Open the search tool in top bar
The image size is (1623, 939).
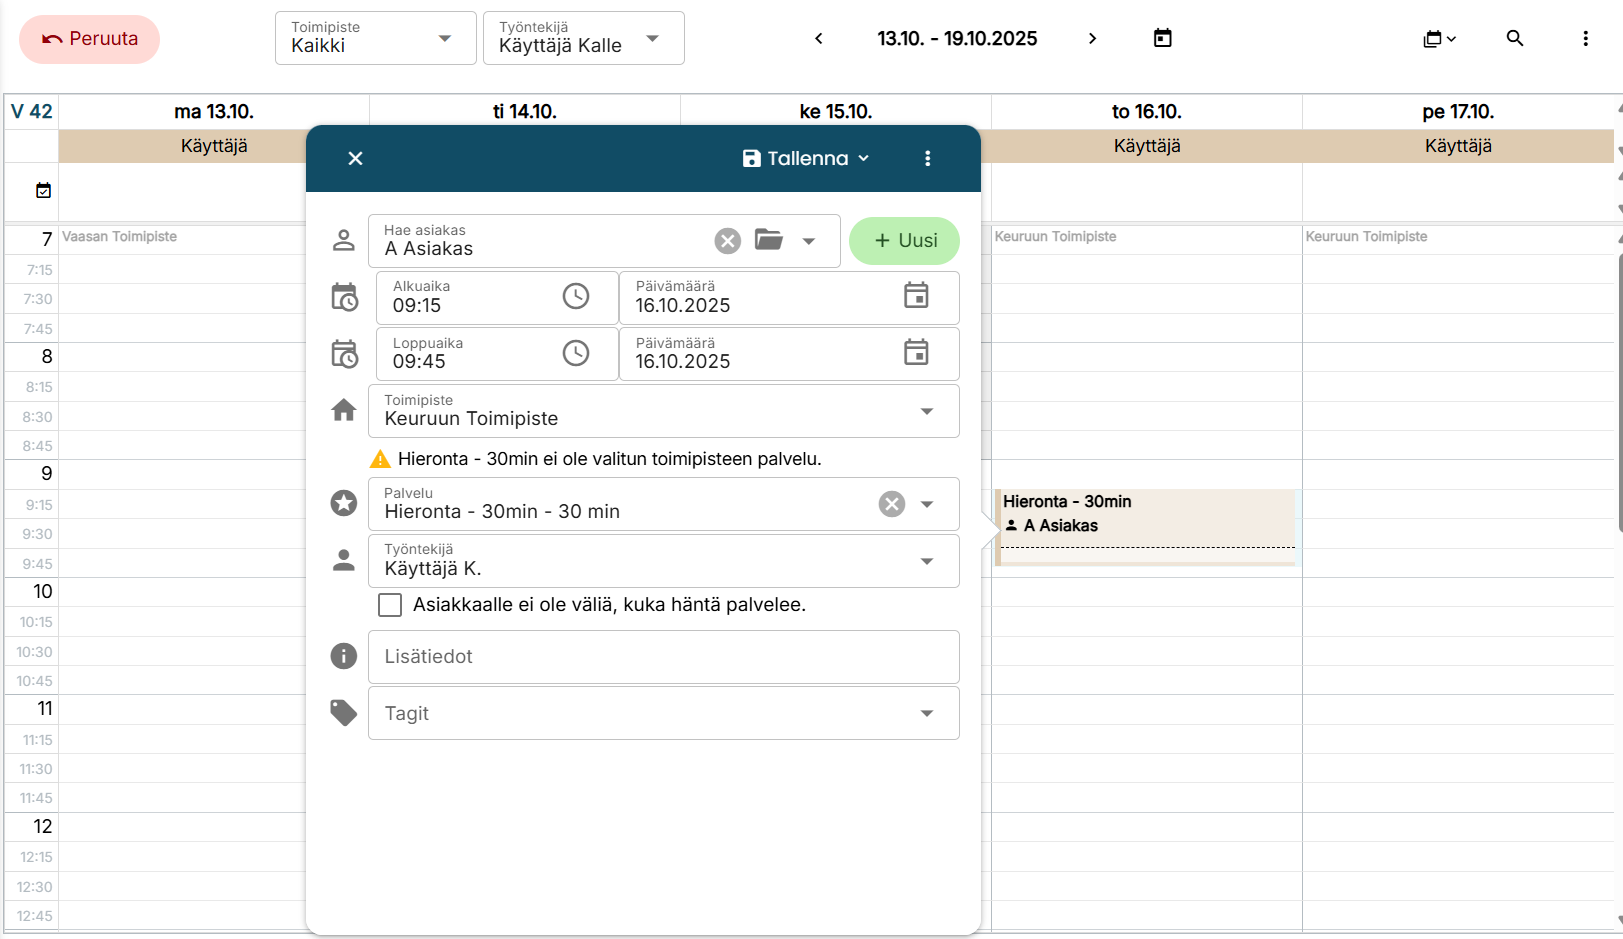coord(1514,38)
